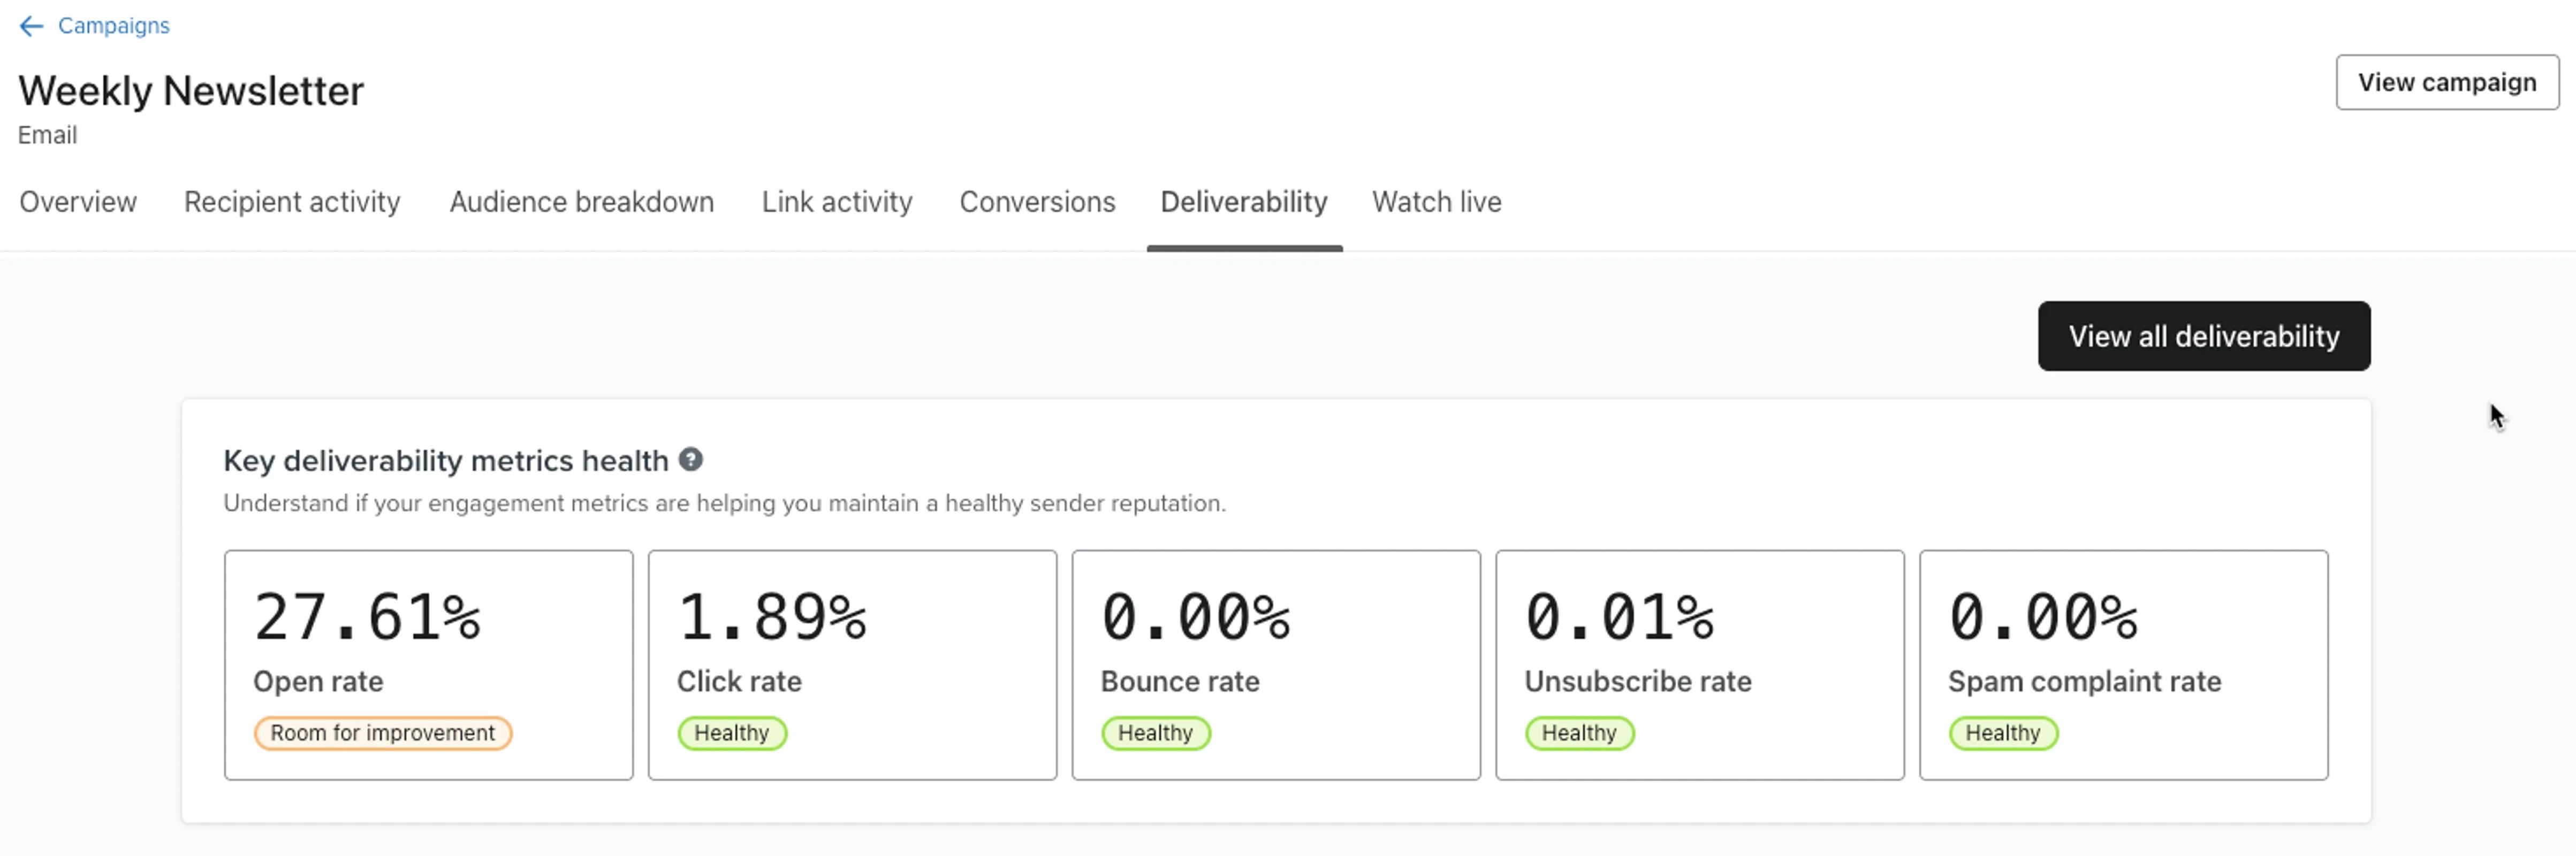Click the View all deliverability button

2204,336
